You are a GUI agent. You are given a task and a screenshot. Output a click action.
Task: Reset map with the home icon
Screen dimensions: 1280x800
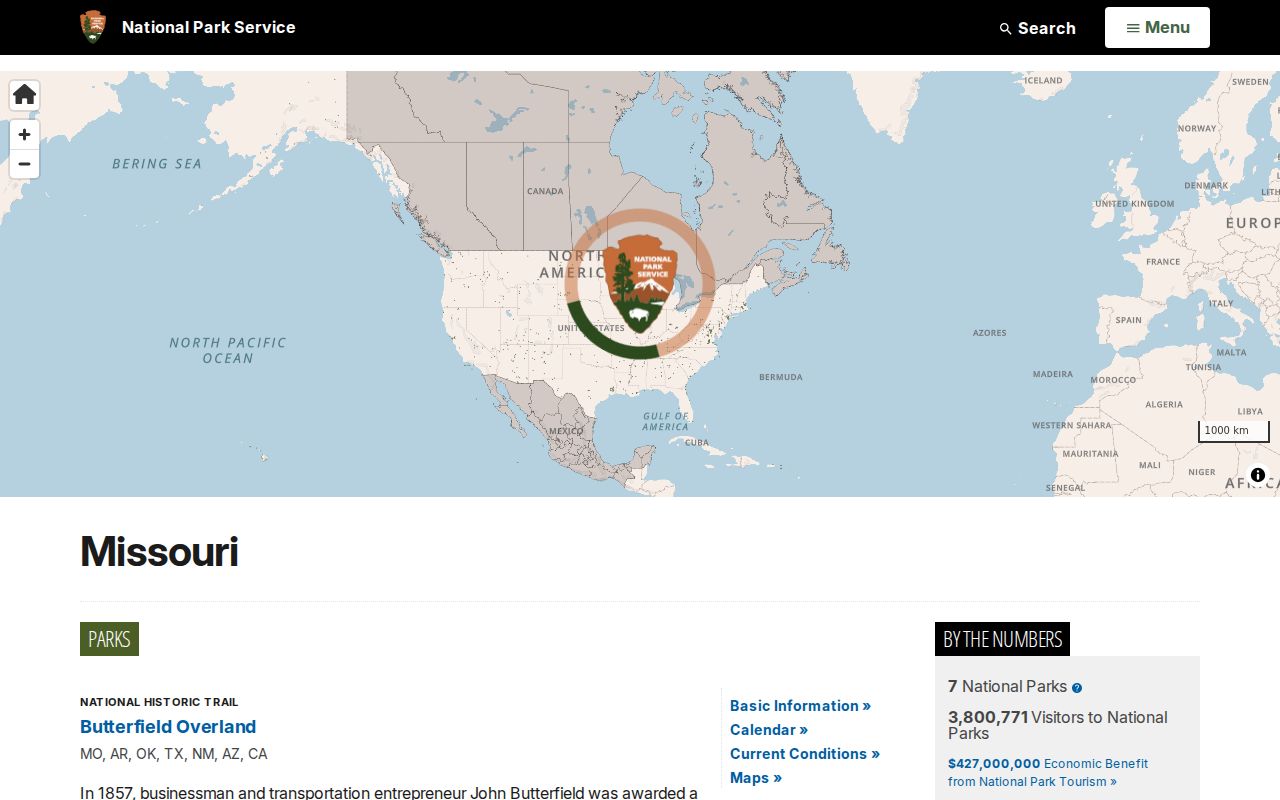tap(24, 95)
